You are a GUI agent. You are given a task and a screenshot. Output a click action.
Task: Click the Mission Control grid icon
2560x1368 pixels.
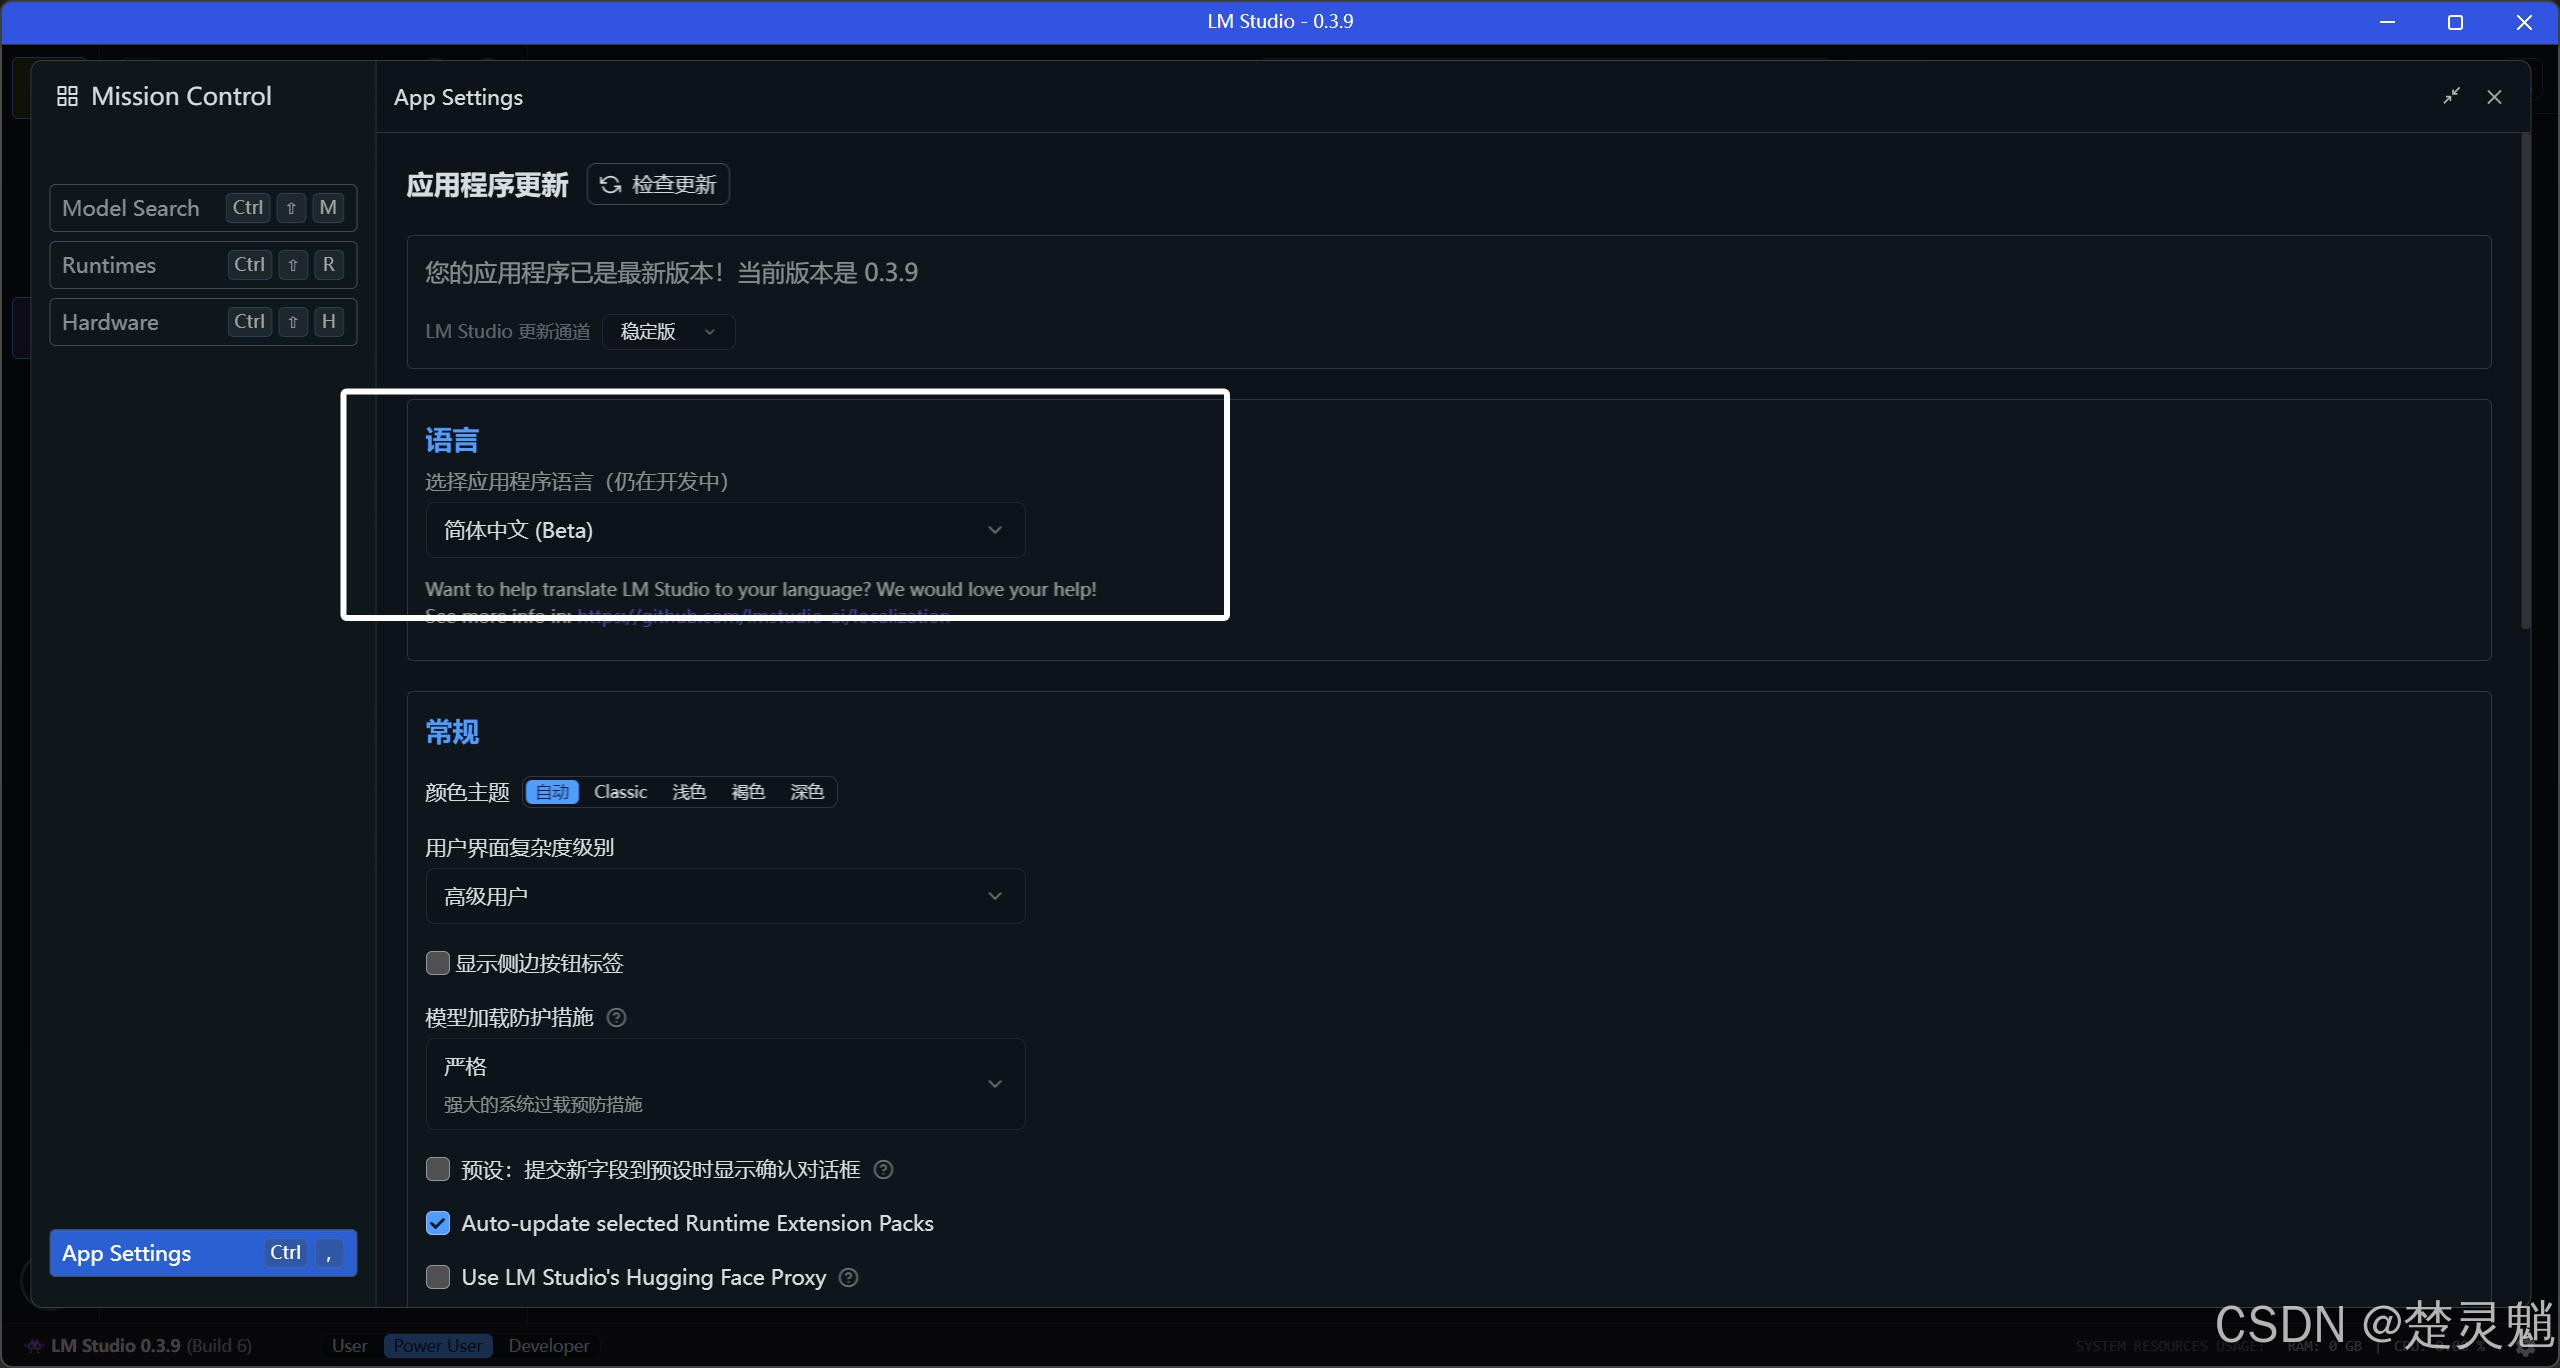coord(67,96)
